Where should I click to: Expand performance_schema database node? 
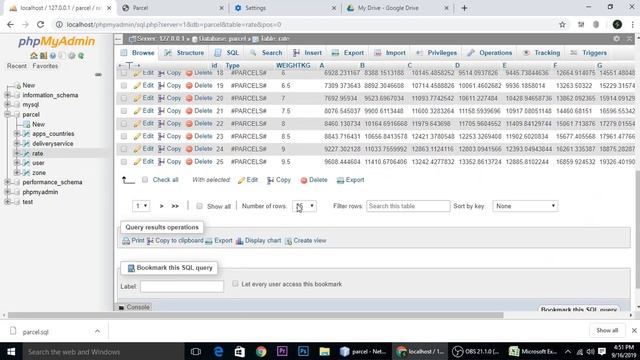click(7, 182)
